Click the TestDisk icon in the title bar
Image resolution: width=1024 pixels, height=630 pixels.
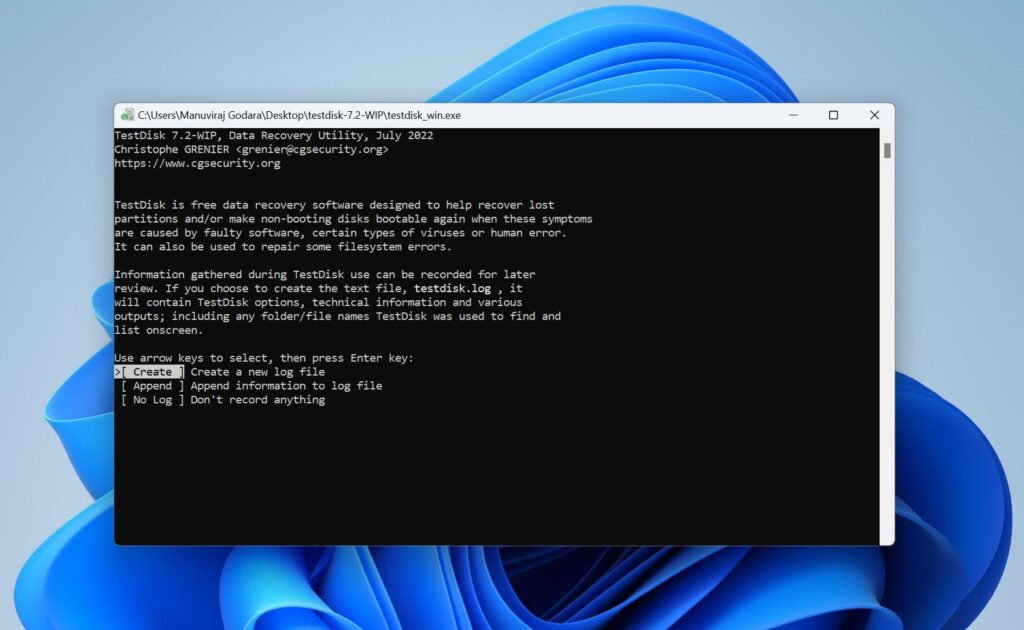pos(128,114)
